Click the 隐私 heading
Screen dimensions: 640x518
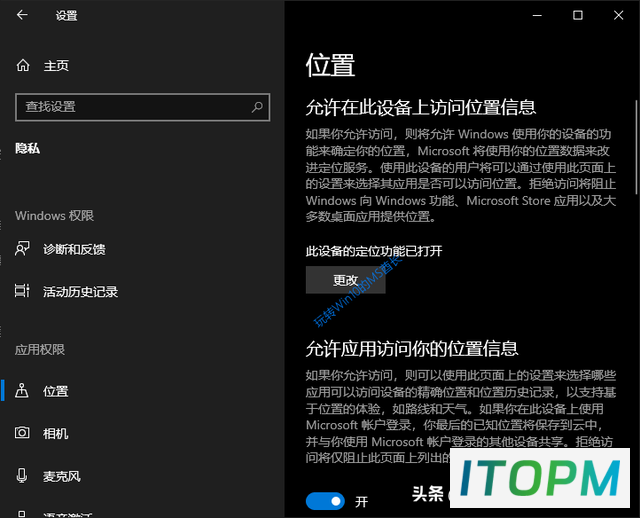pos(27,149)
